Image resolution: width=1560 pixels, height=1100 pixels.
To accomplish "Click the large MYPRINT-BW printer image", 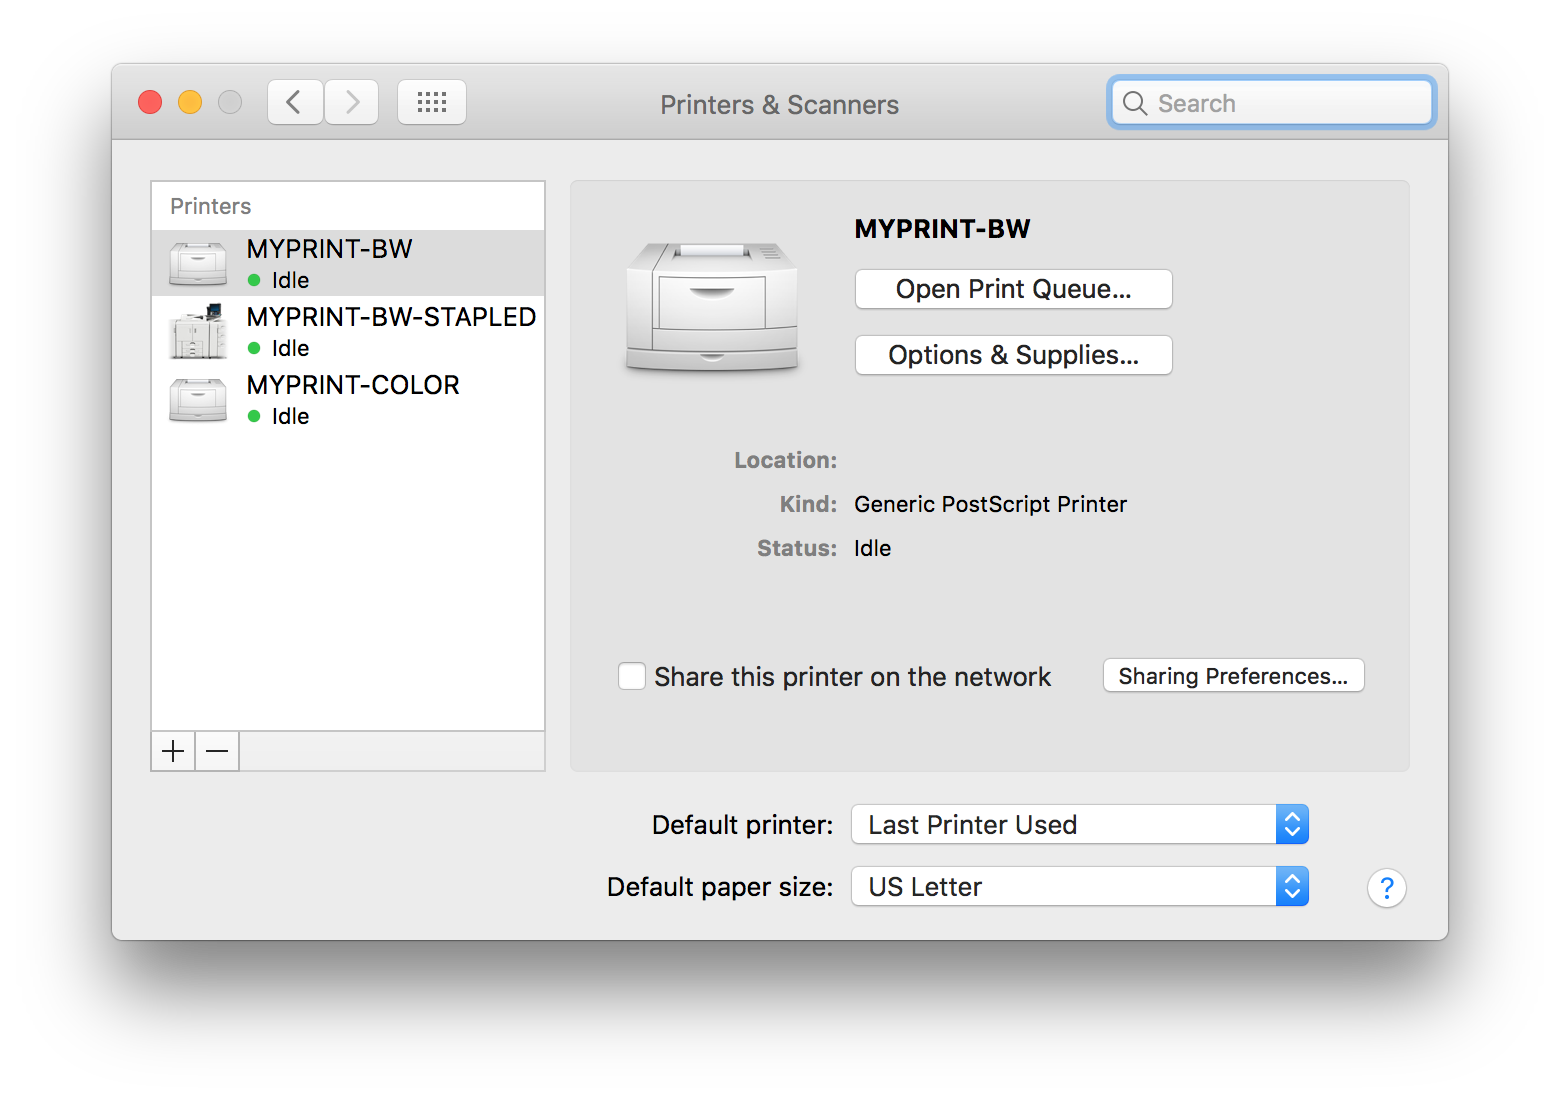I will click(712, 307).
